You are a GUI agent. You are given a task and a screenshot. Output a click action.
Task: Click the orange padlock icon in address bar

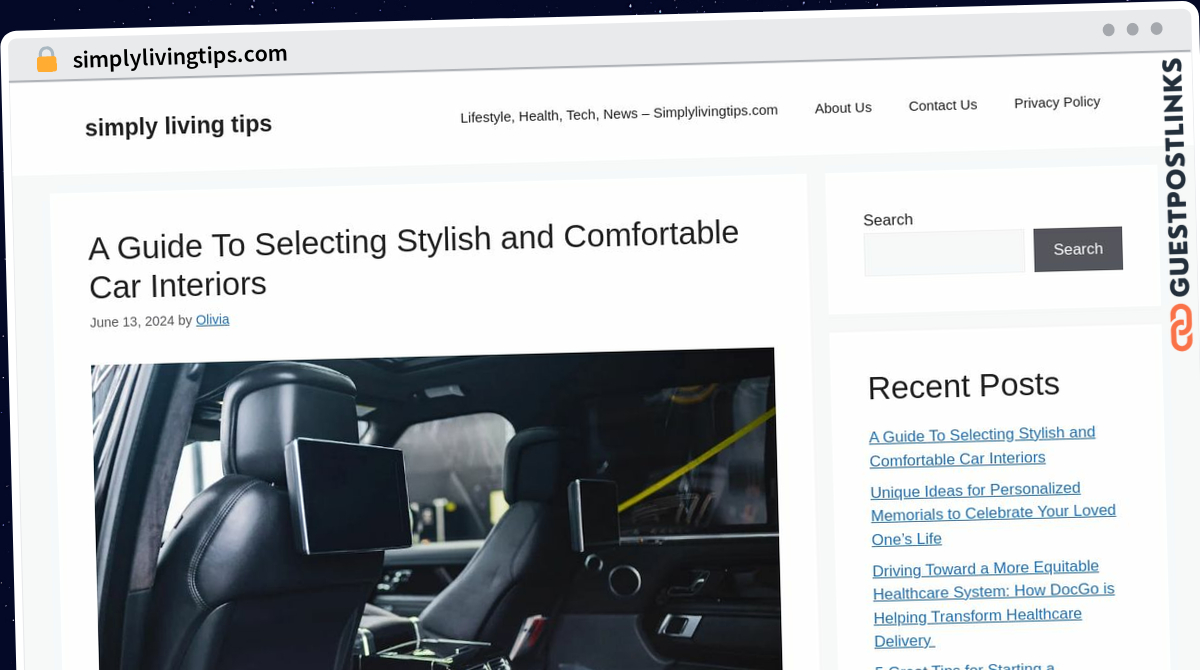point(47,60)
